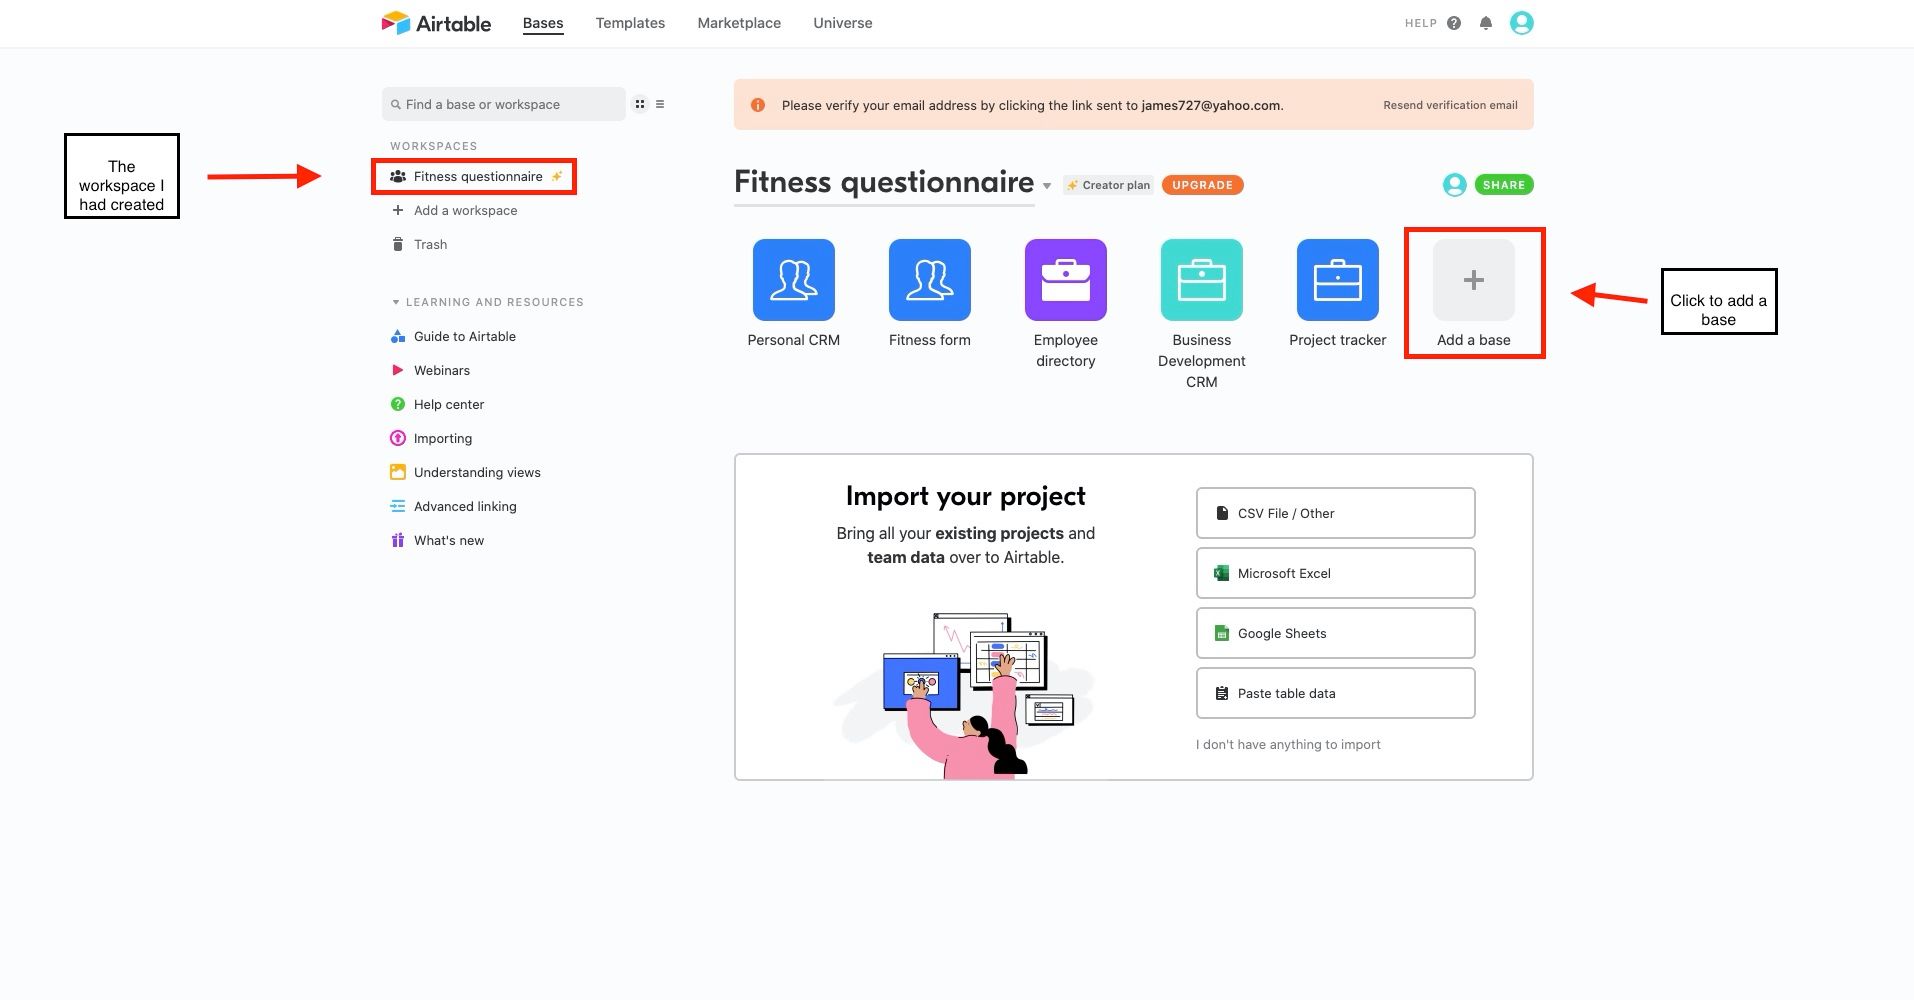Open the help question mark icon
The width and height of the screenshot is (1914, 1000).
[x=1454, y=23]
